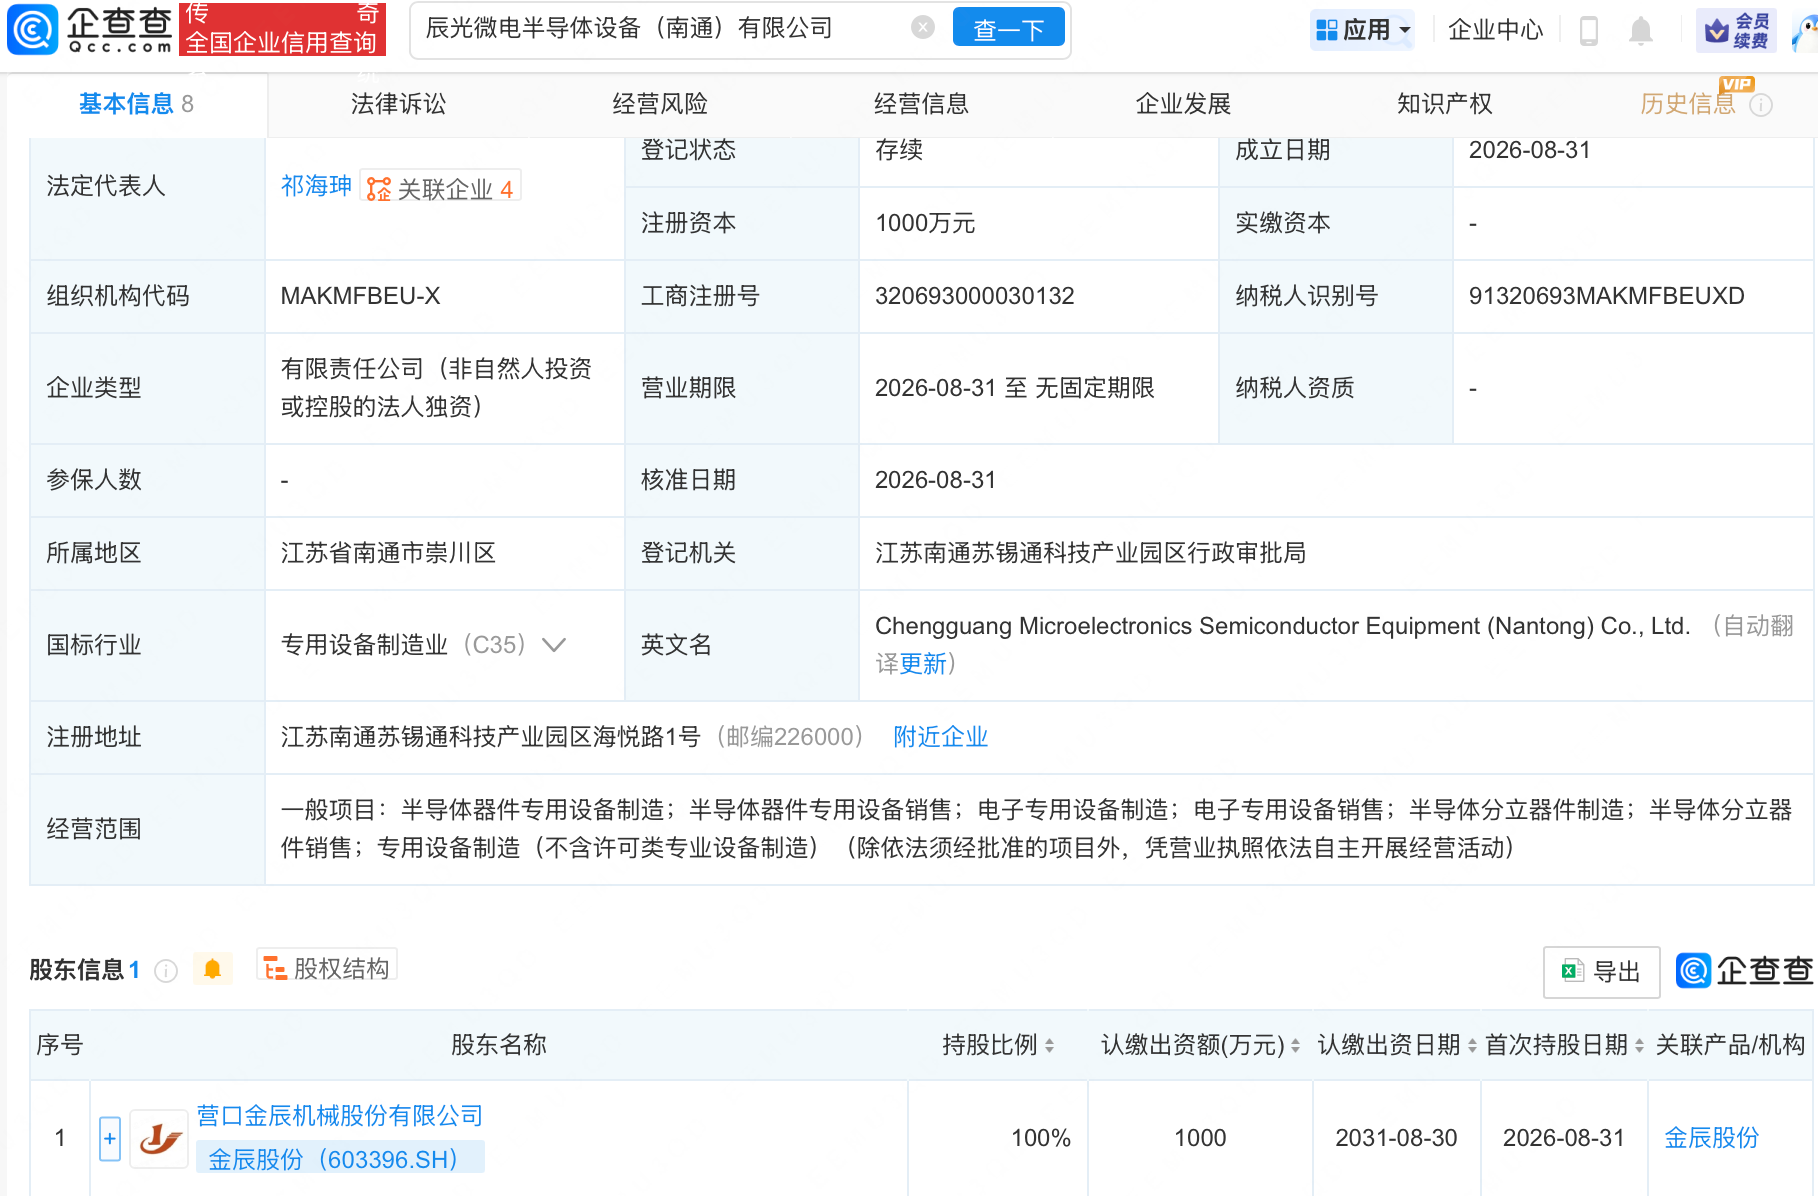Select the credit code 91320693MAKMFBEUXD
The width and height of the screenshot is (1818, 1196).
[1606, 296]
